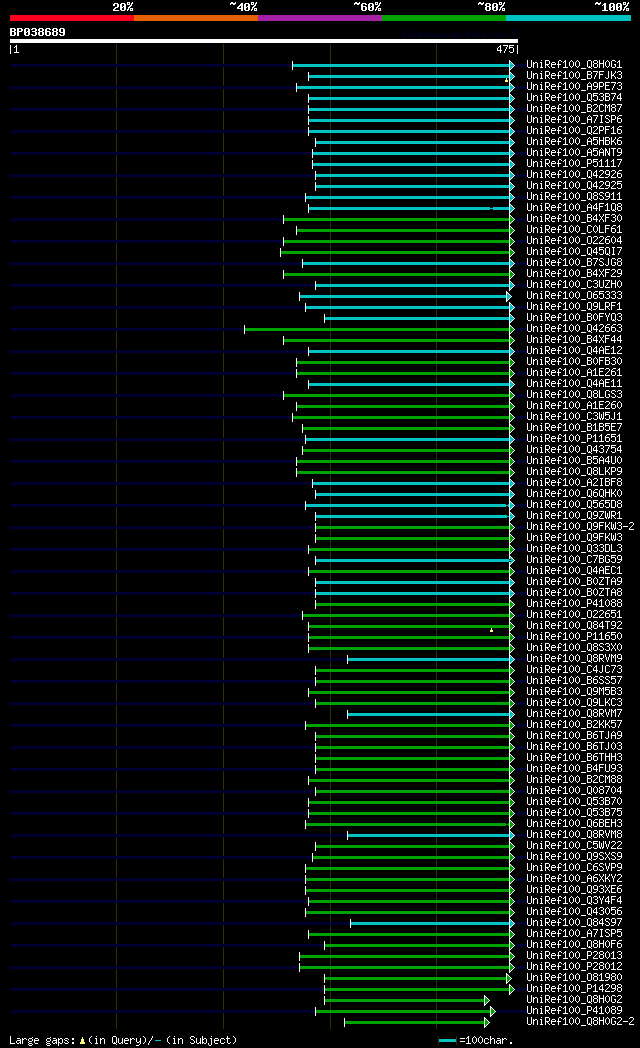This screenshot has width=640, height=1048.
Task: Select the UniRef100_A4F1Q8 label
Action: (574, 208)
